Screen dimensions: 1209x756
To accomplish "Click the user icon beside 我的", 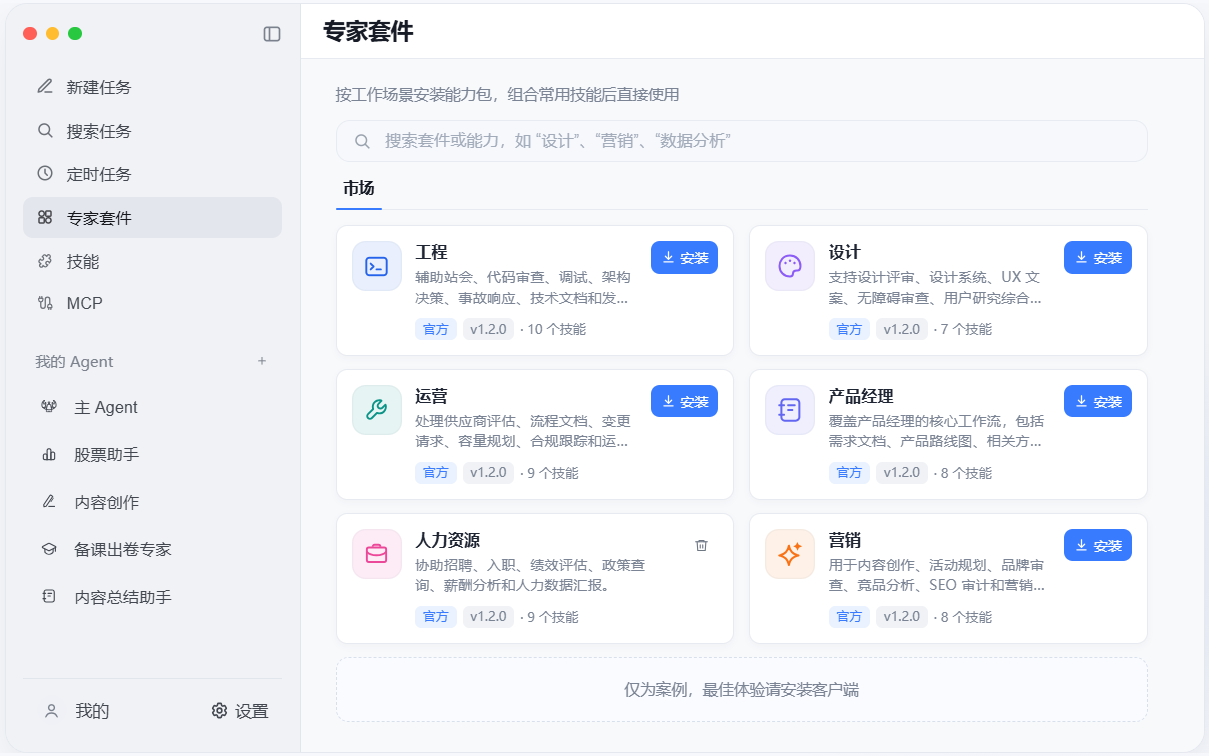I will [51, 711].
